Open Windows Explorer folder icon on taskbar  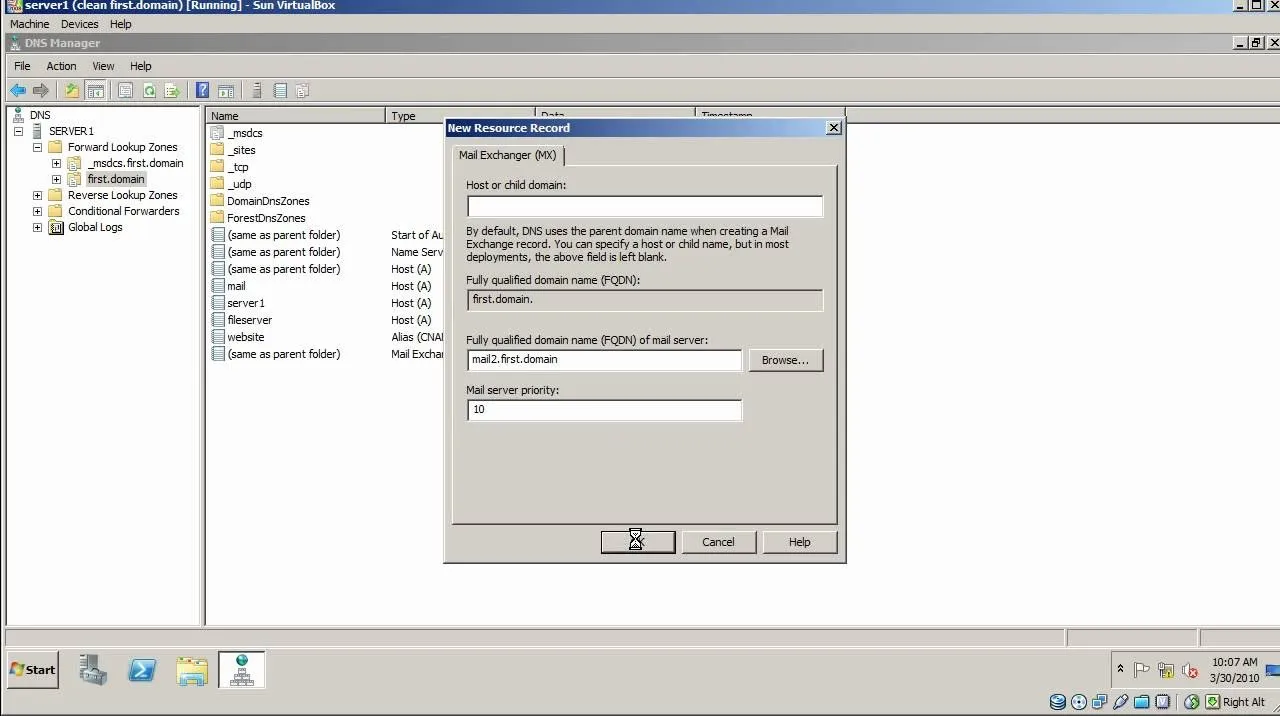191,670
